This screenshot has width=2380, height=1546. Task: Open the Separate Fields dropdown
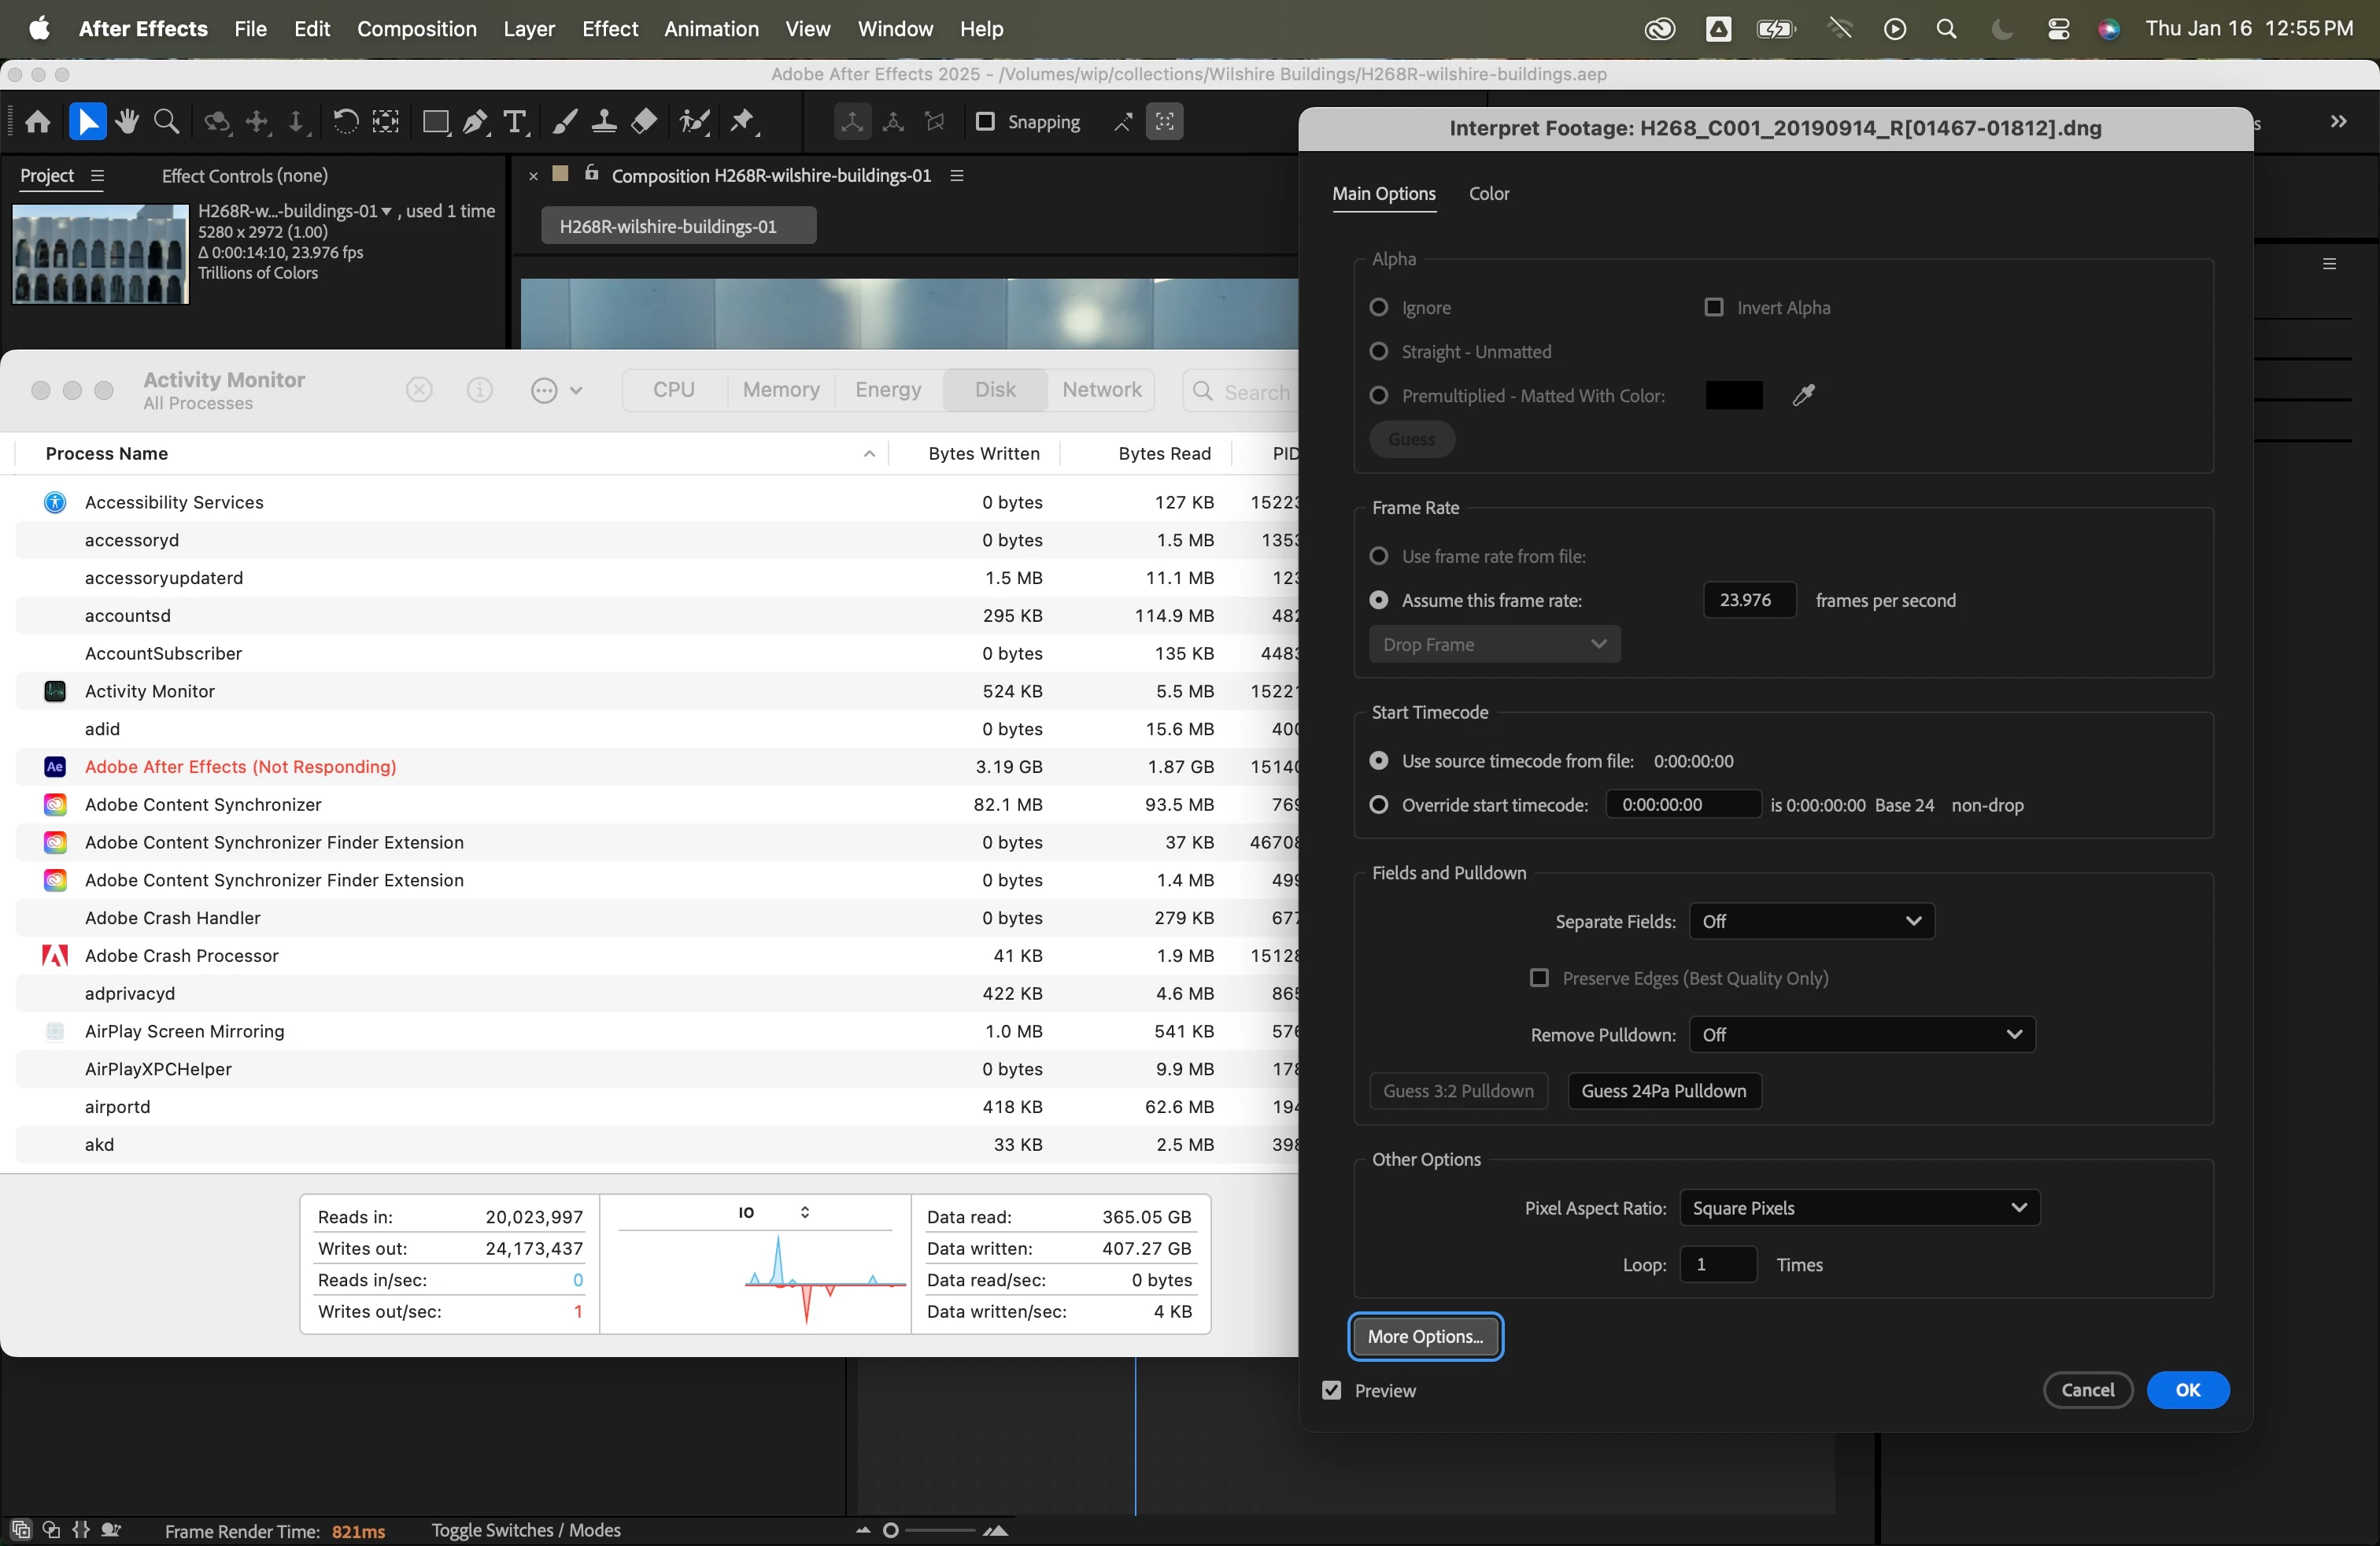click(1811, 921)
